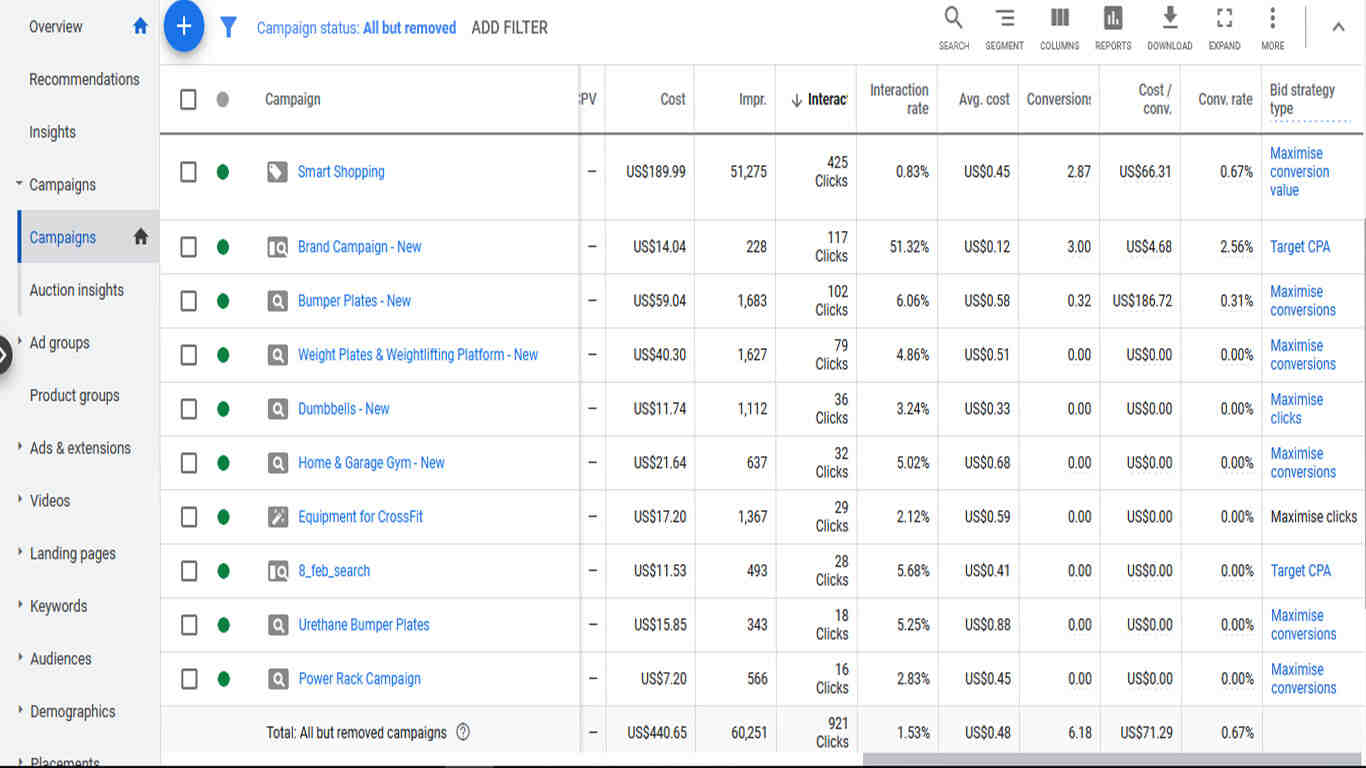
Task: Click the home icon beside Campaigns subitem
Action: [141, 237]
